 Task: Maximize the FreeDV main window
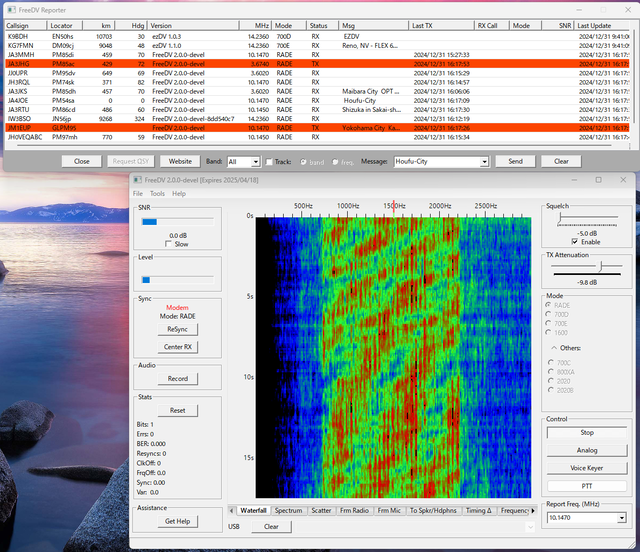pos(598,180)
